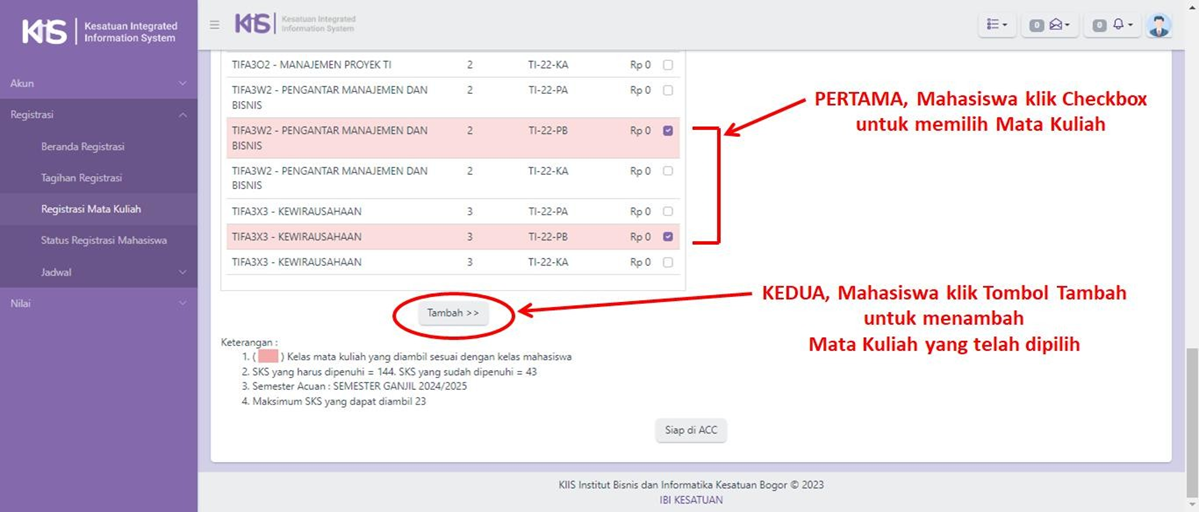Click the hamburger menu icon
This screenshot has width=1199, height=512.
(x=215, y=25)
